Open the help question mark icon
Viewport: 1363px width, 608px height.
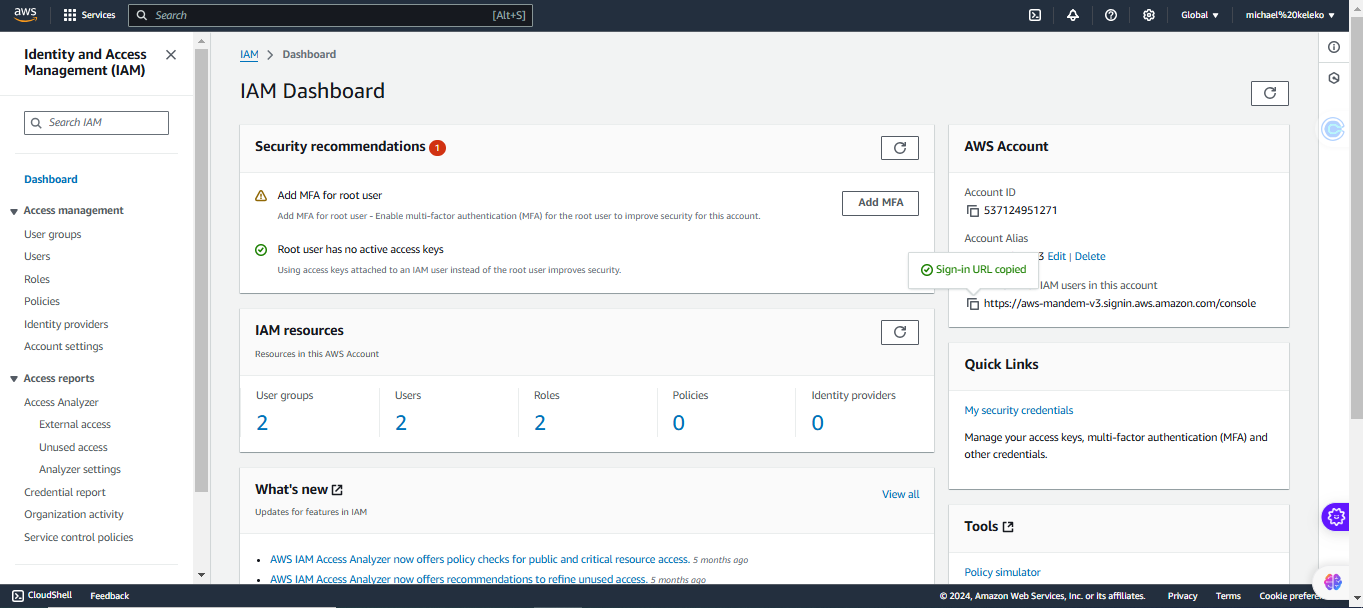coord(1111,15)
